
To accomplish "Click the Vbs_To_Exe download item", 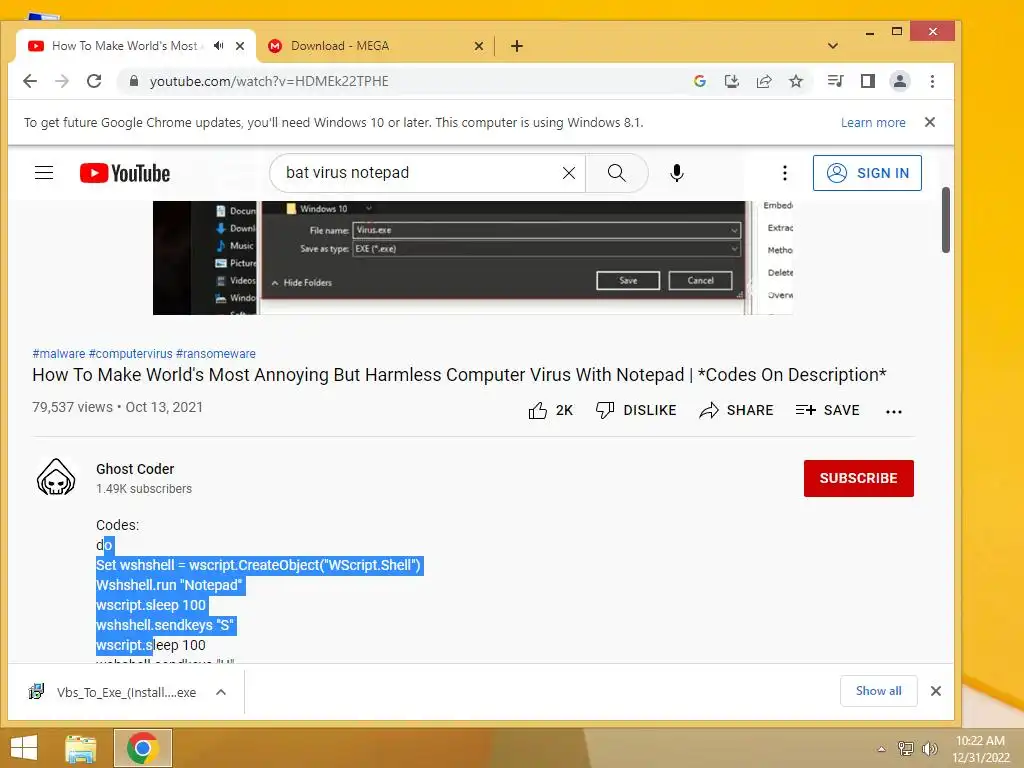I will click(x=114, y=692).
